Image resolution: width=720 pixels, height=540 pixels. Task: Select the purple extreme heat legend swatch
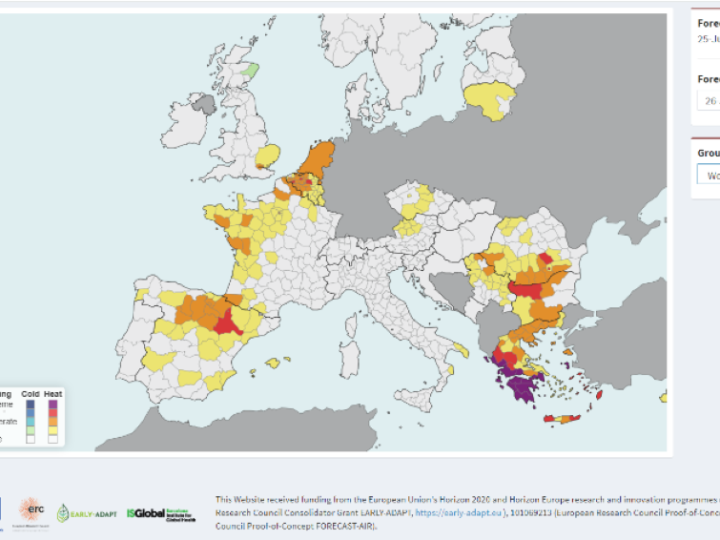[53, 405]
